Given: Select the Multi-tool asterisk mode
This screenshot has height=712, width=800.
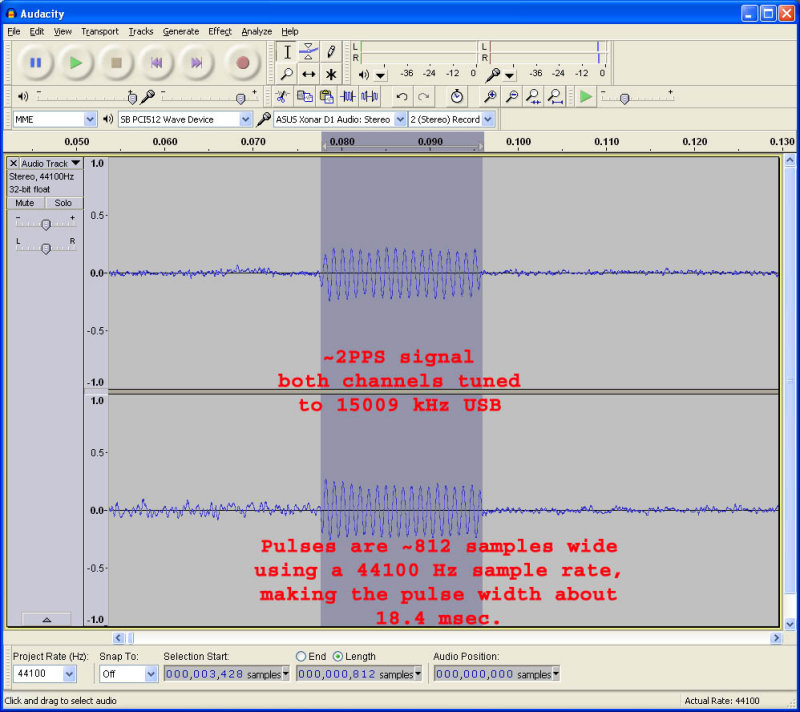Looking at the screenshot, I should click(x=331, y=74).
